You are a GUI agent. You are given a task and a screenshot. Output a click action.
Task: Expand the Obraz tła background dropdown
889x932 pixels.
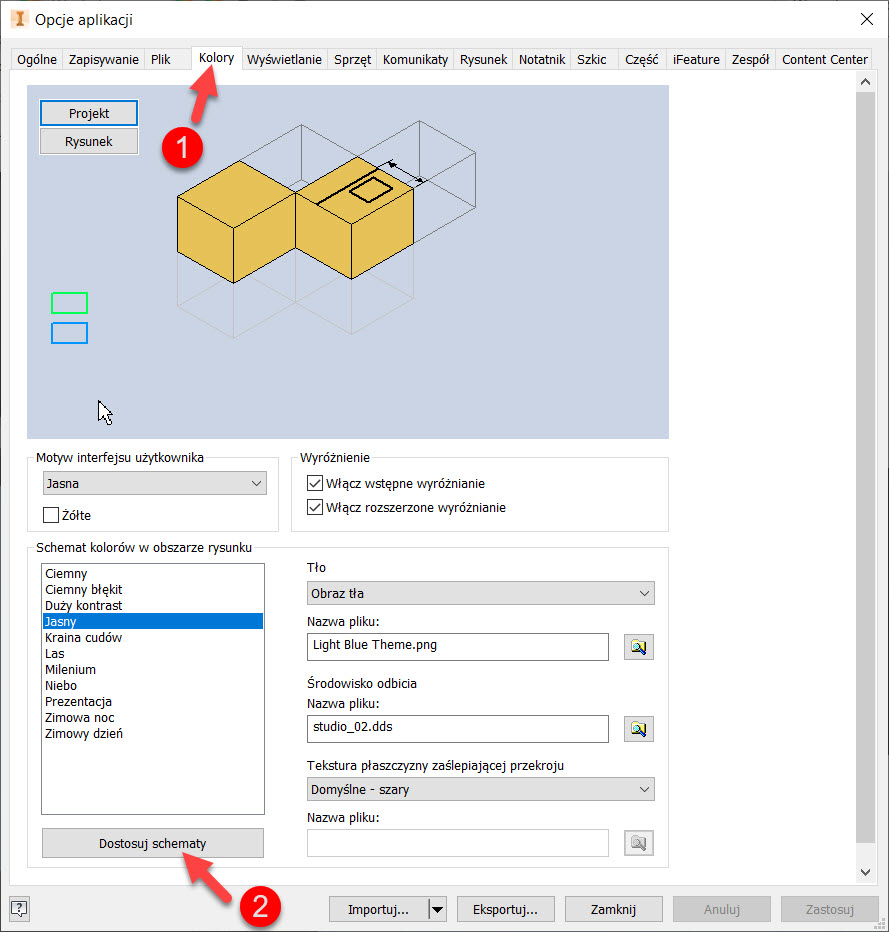(x=480, y=593)
